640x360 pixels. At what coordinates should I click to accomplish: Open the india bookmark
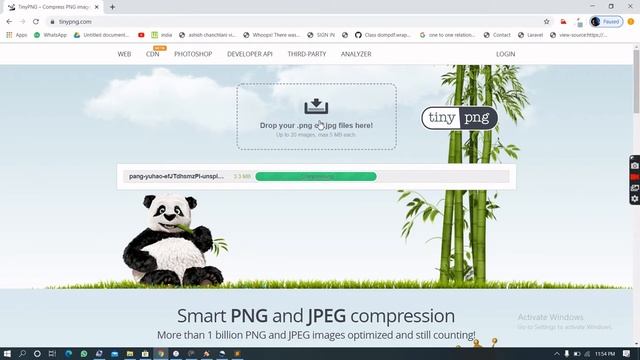pos(162,35)
